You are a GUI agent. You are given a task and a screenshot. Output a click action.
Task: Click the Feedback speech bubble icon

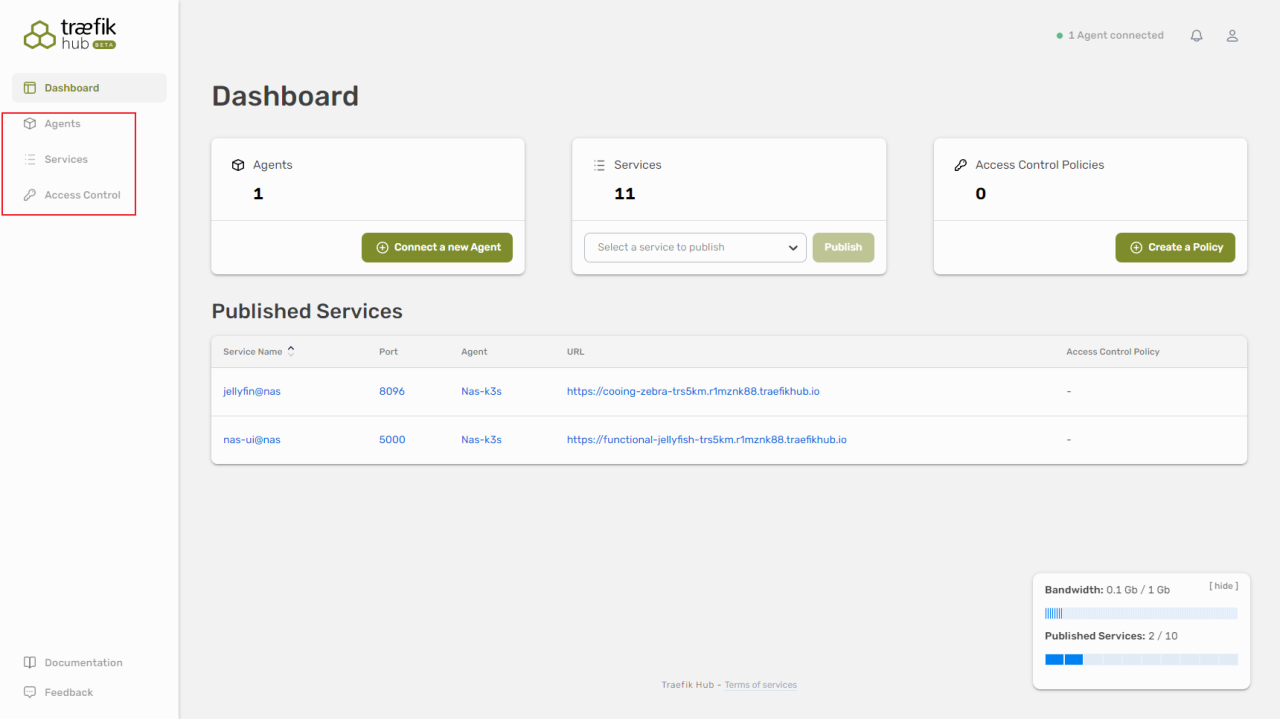click(x=30, y=692)
